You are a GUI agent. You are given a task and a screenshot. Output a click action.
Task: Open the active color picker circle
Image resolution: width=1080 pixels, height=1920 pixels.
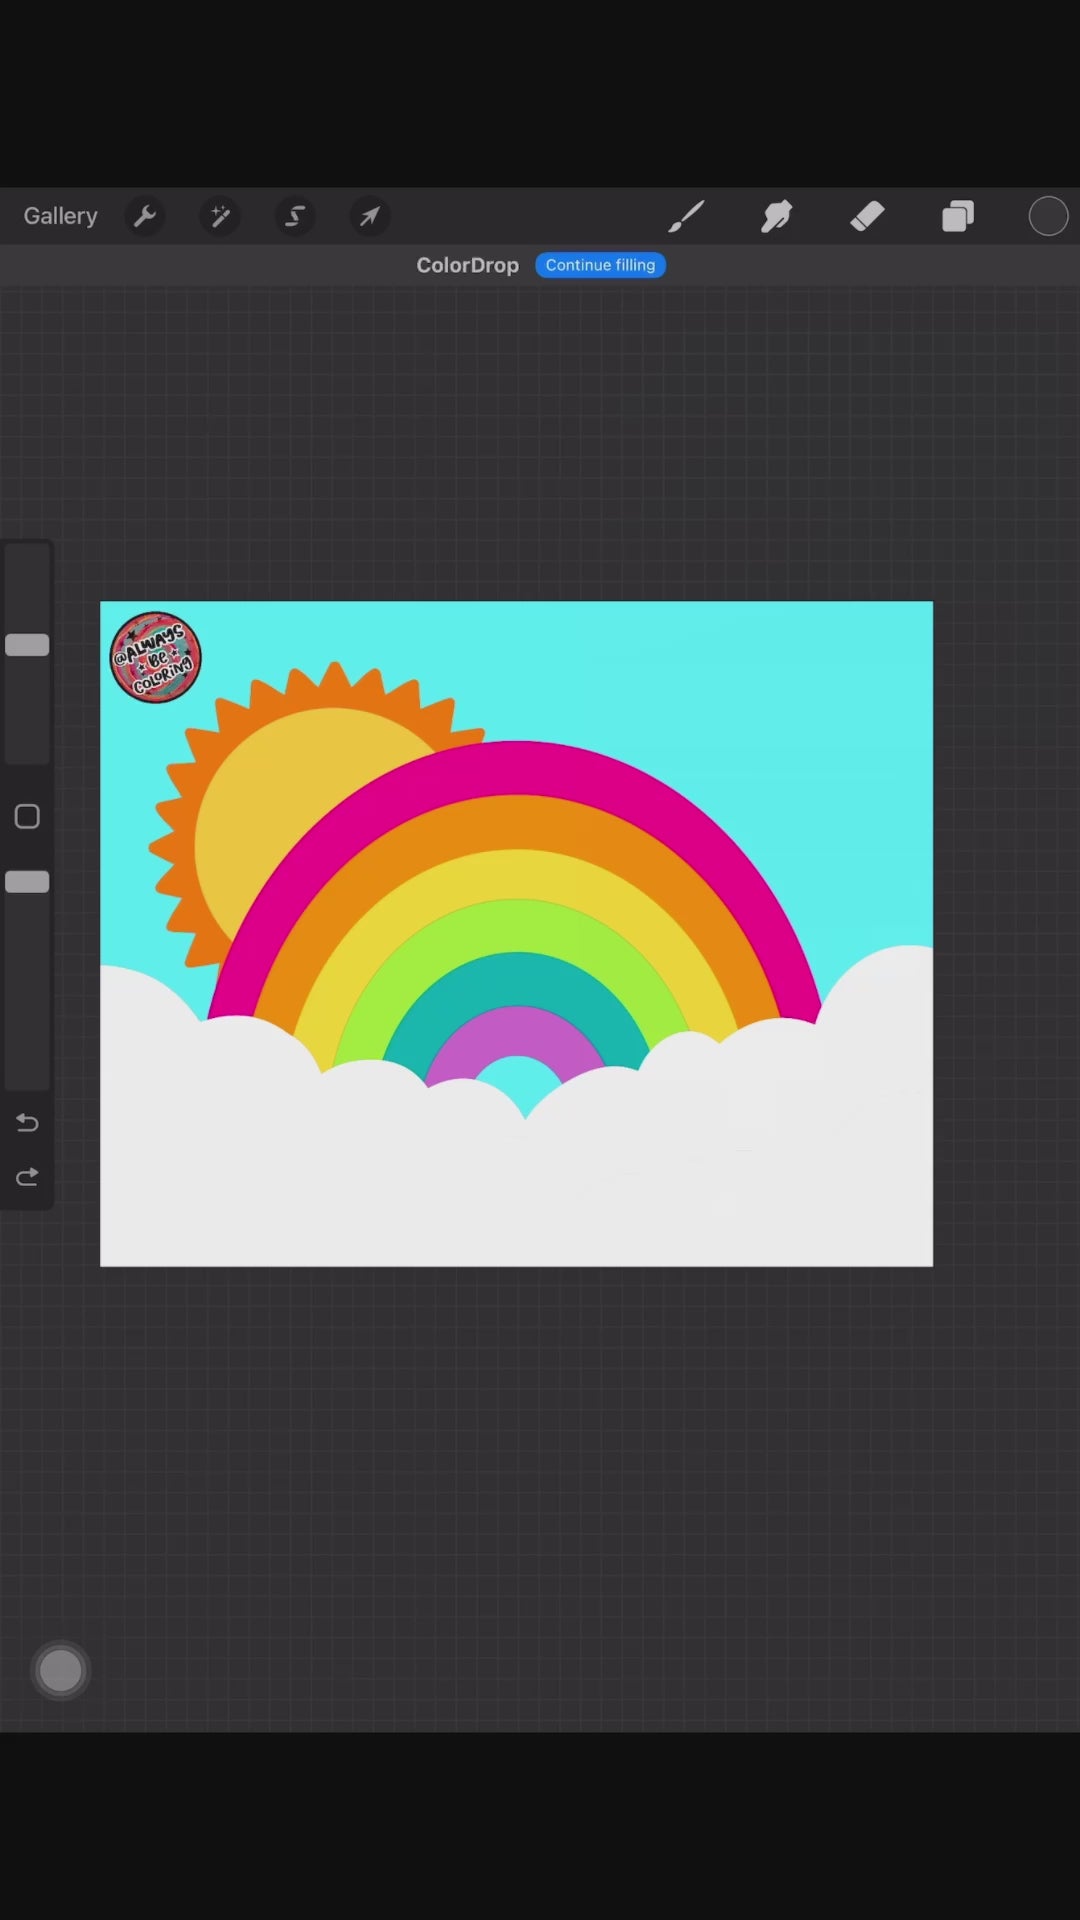coord(1048,216)
